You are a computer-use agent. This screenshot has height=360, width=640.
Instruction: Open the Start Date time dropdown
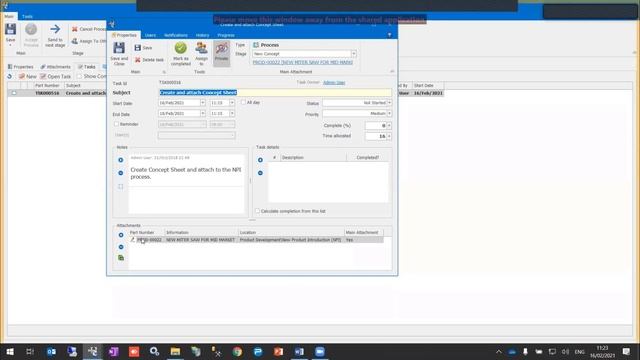pyautogui.click(x=232, y=103)
